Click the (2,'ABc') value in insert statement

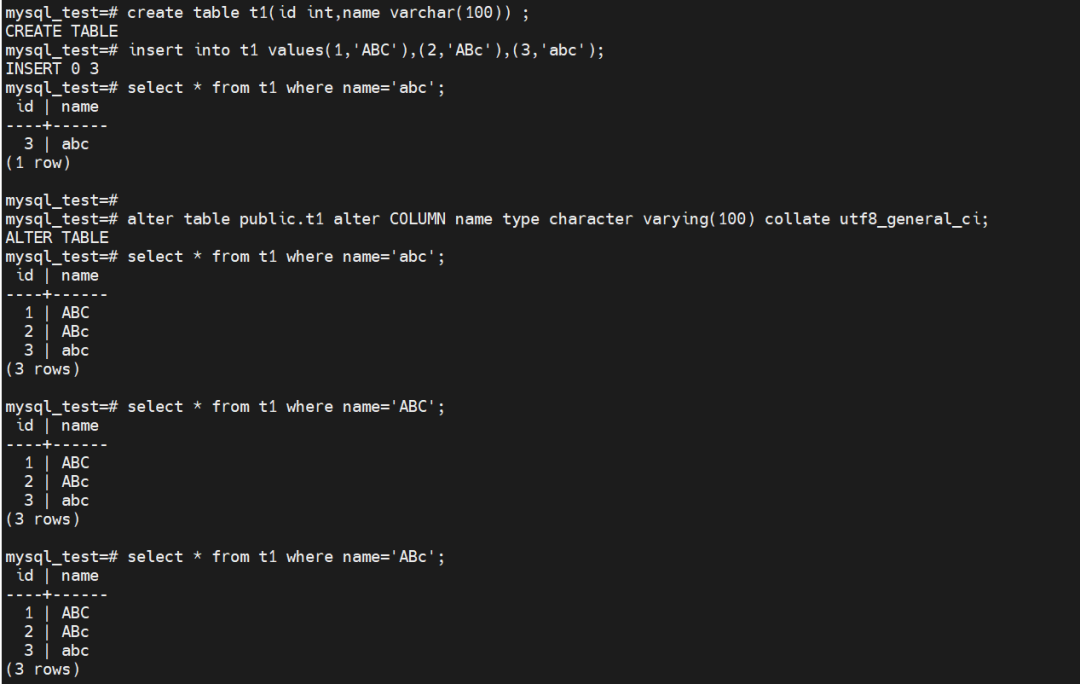(463, 50)
